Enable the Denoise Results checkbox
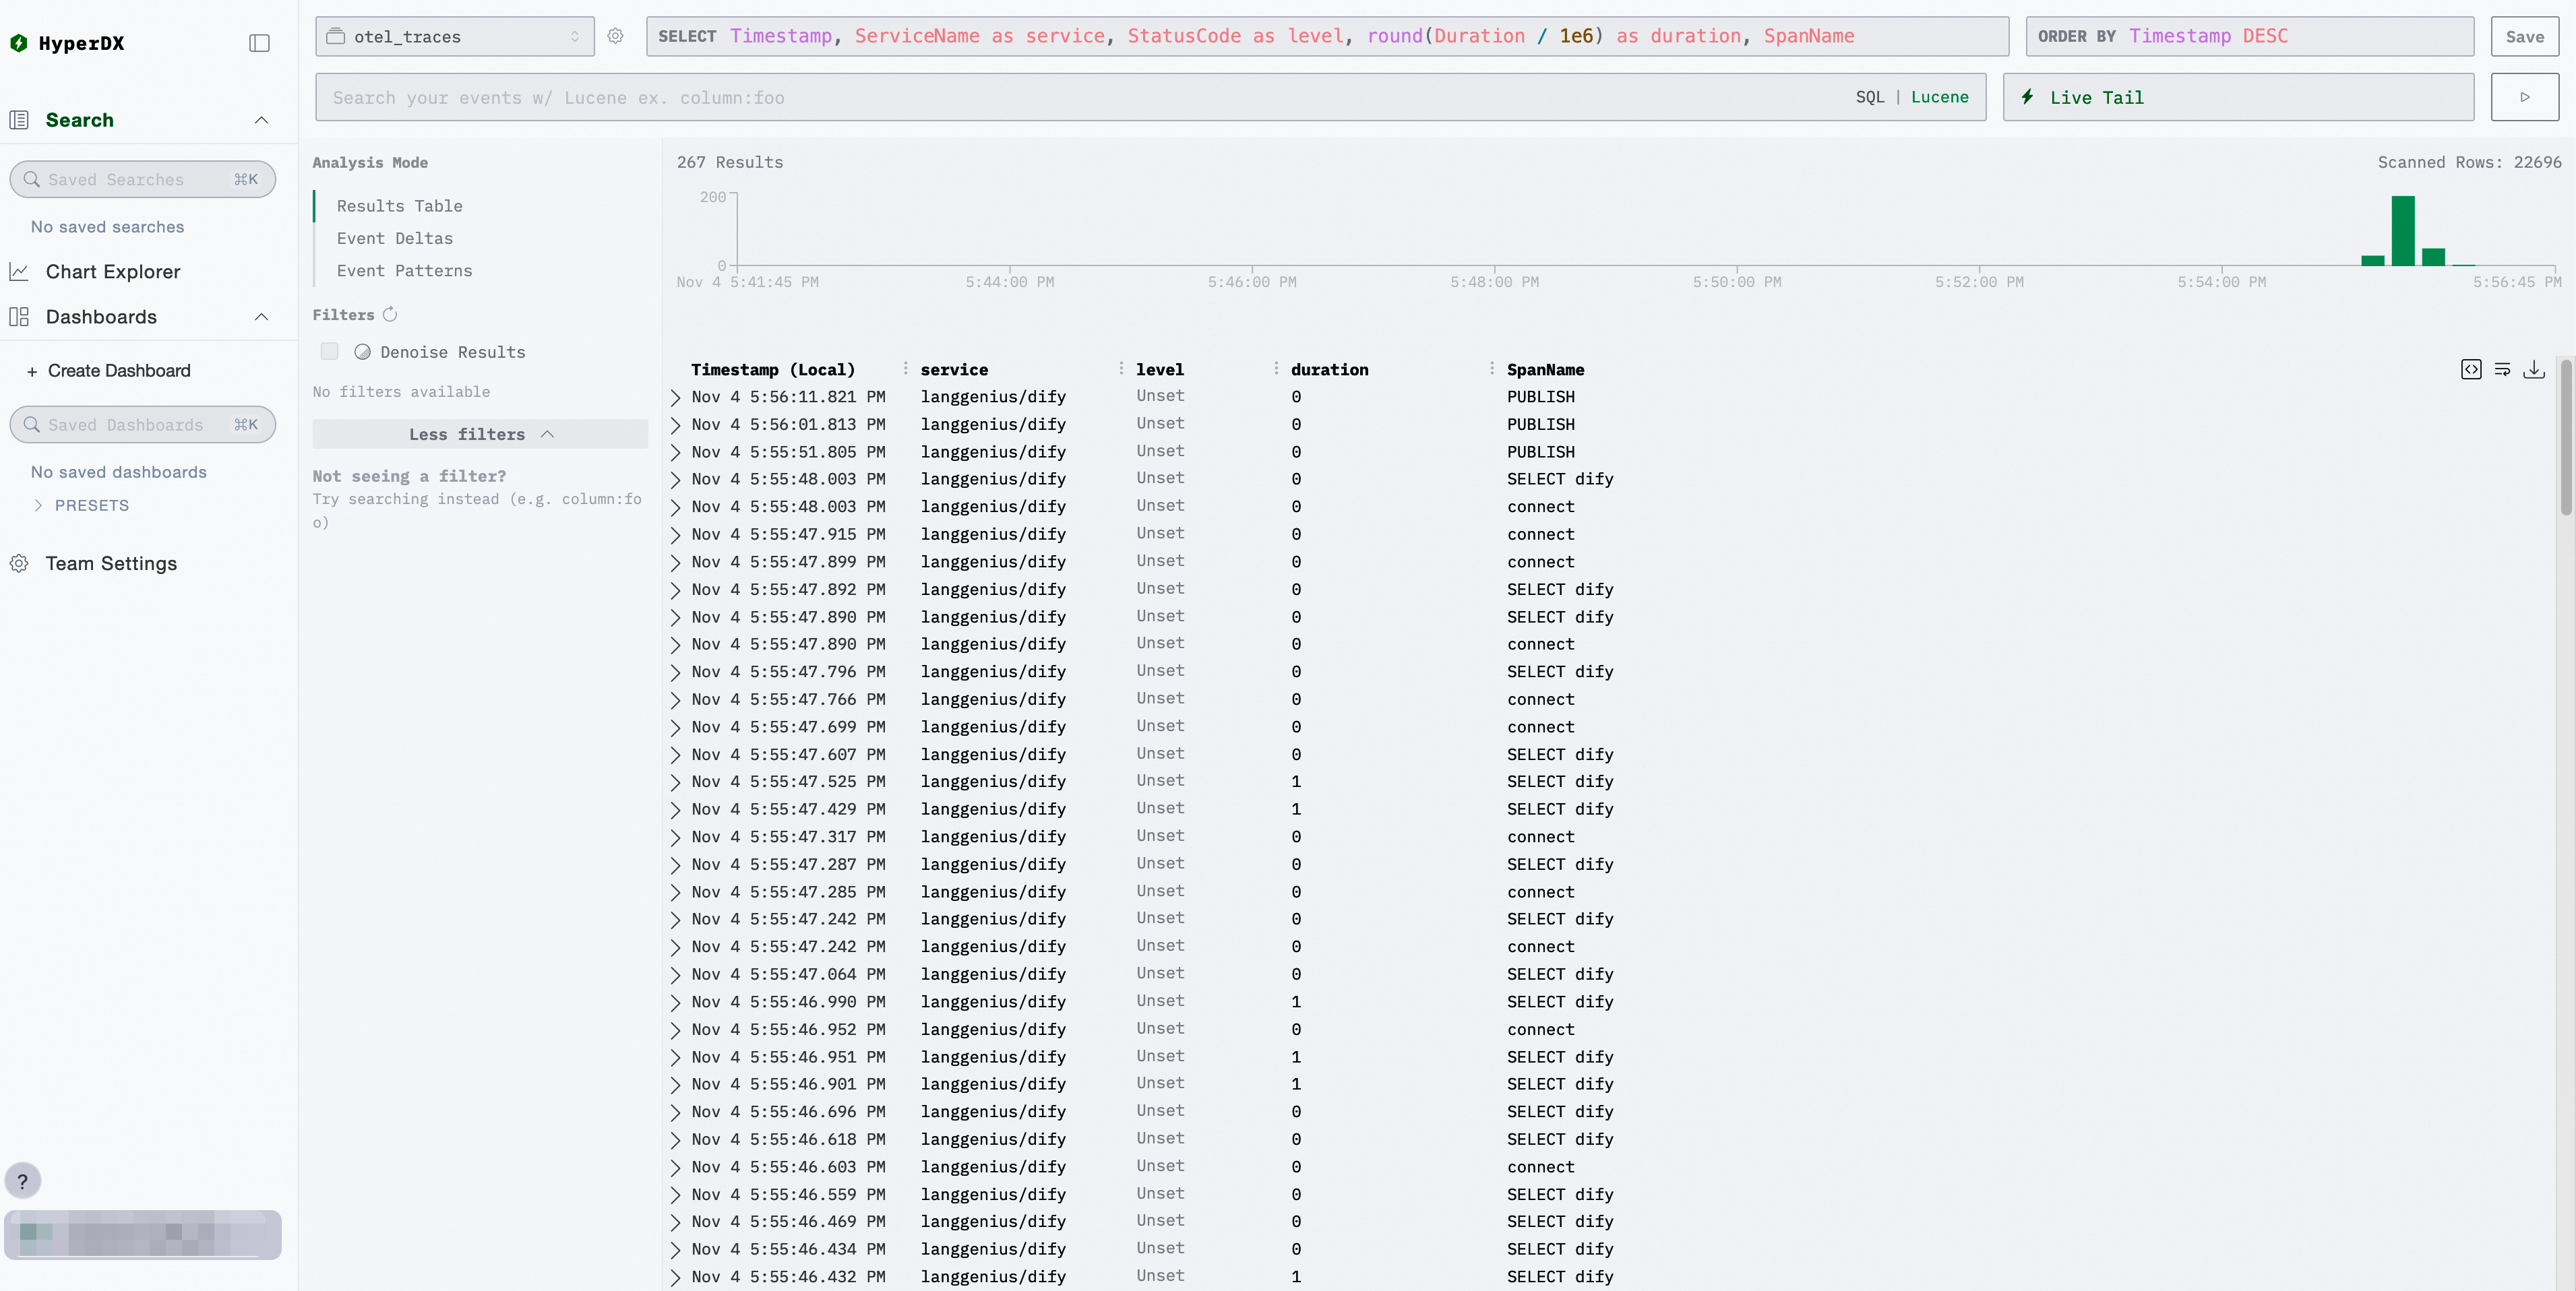Image resolution: width=2576 pixels, height=1291 pixels. (329, 351)
